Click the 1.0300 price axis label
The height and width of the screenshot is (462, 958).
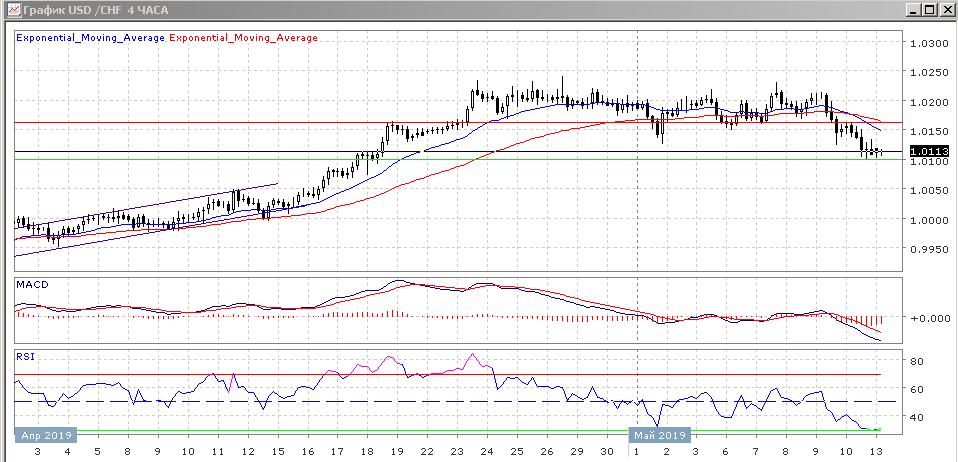pyautogui.click(x=927, y=43)
